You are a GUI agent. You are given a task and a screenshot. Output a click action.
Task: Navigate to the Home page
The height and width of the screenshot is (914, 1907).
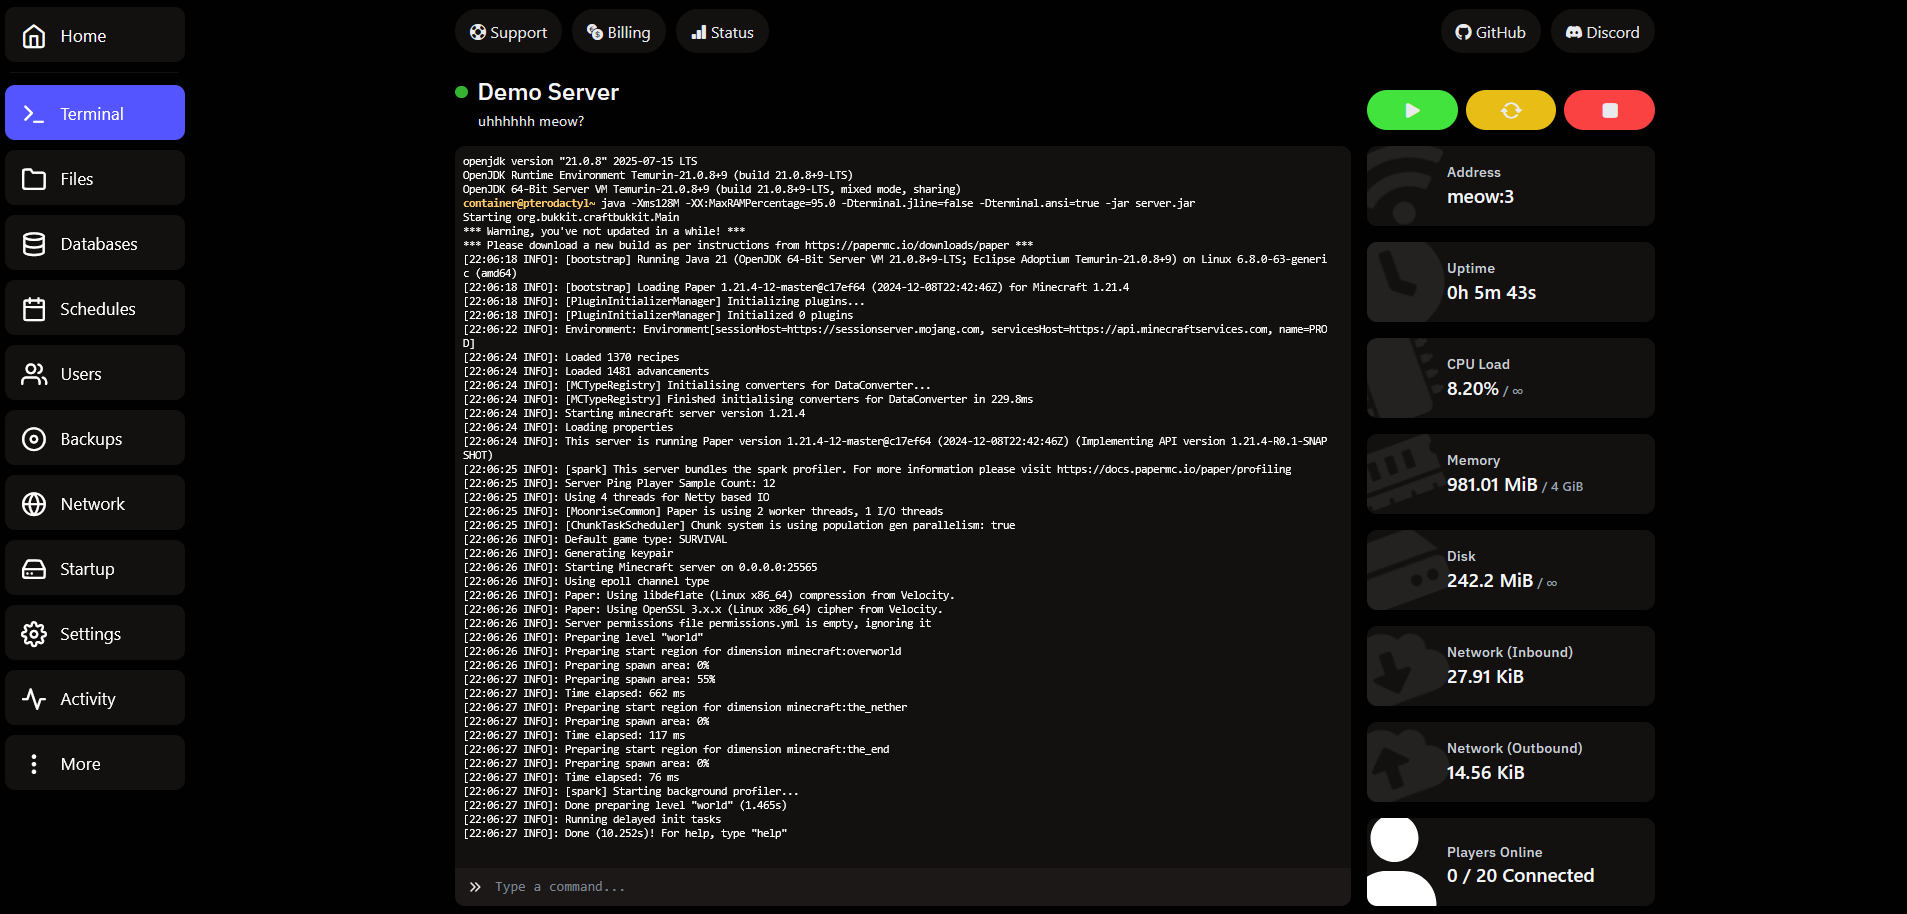pos(95,36)
